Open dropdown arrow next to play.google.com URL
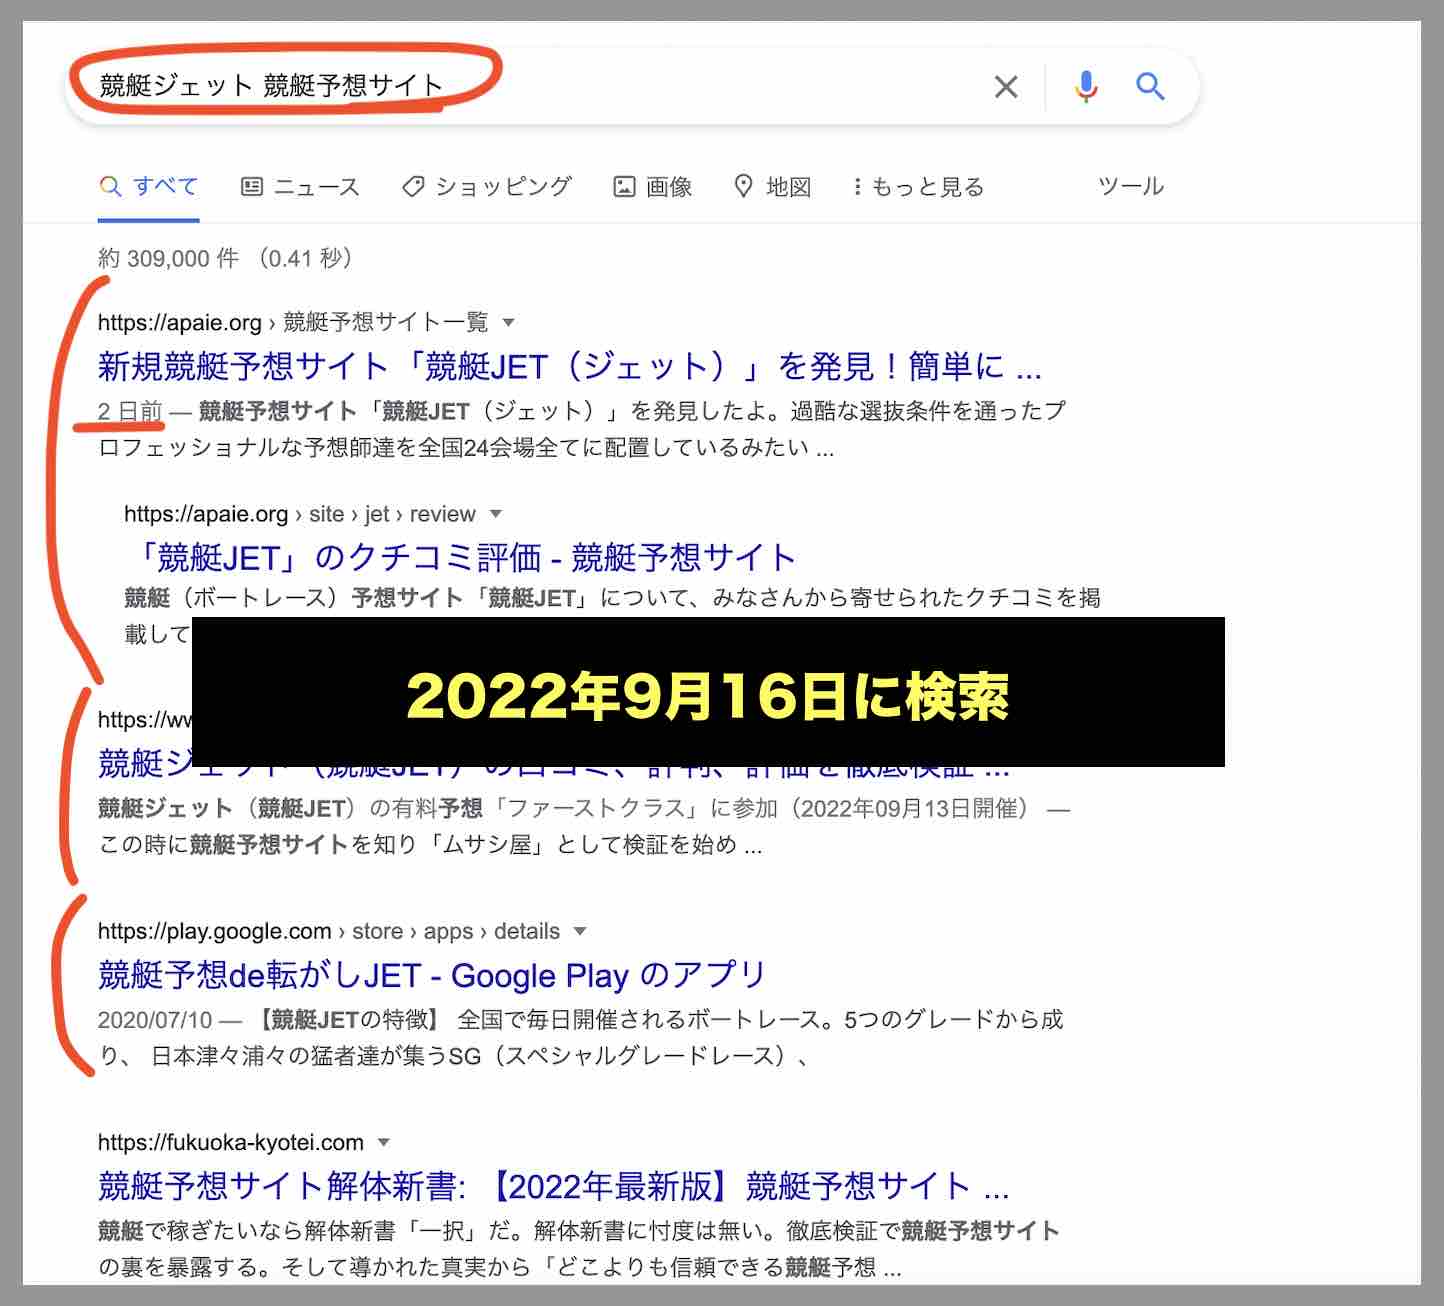This screenshot has height=1306, width=1444. click(579, 931)
